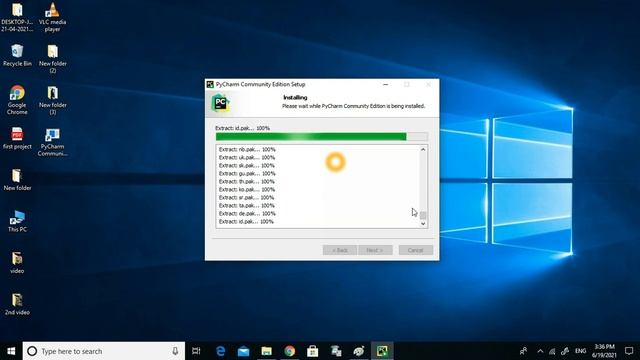Select the 'Extract: ko.pak... 100%' log line
Image resolution: width=640 pixels, height=360 pixels.
pos(247,189)
